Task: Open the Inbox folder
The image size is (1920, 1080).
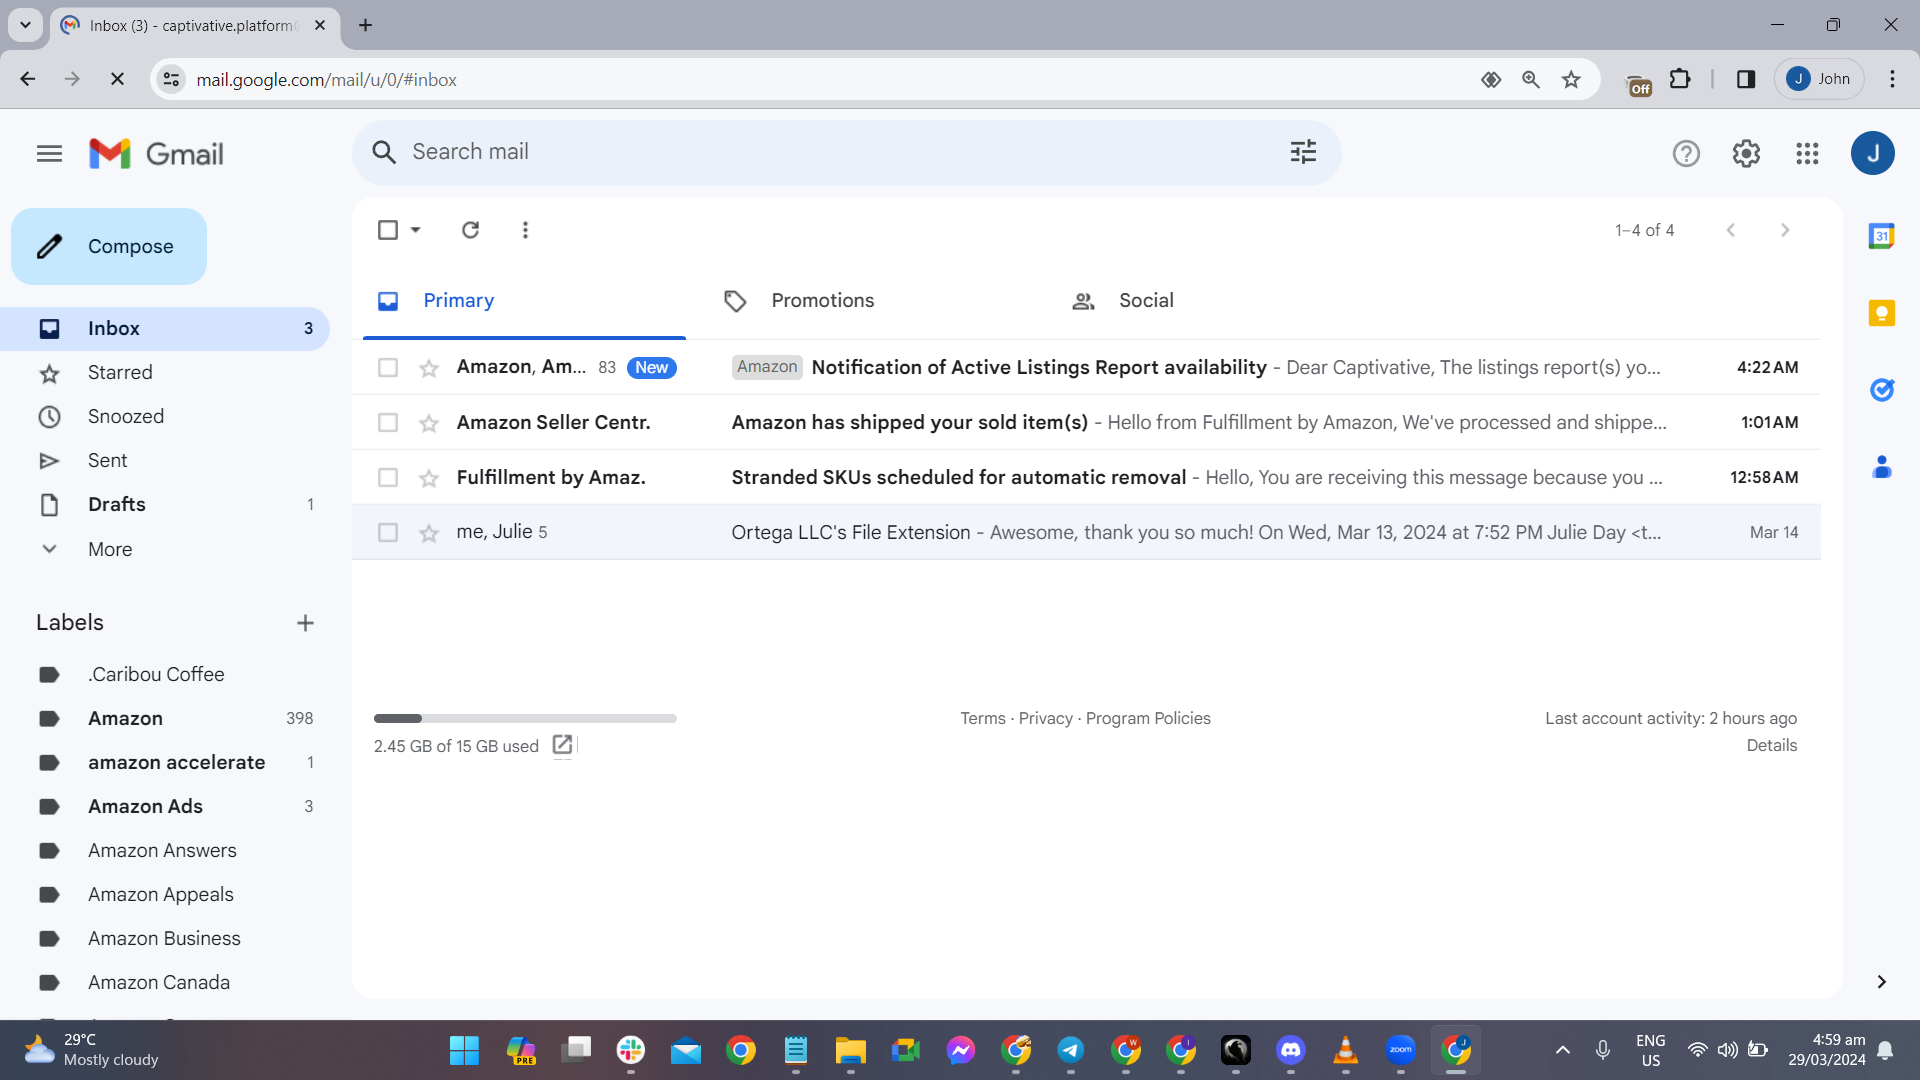Action: [x=165, y=328]
